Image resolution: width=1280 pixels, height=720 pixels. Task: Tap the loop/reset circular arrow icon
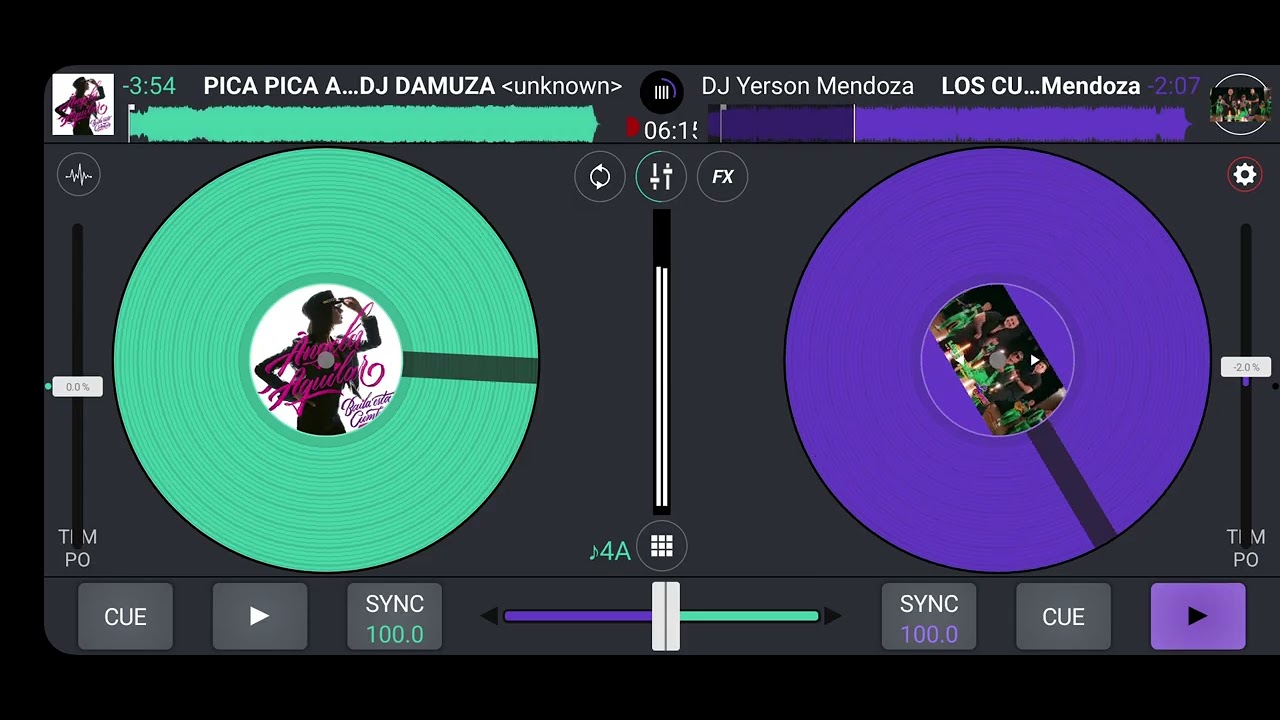click(600, 177)
